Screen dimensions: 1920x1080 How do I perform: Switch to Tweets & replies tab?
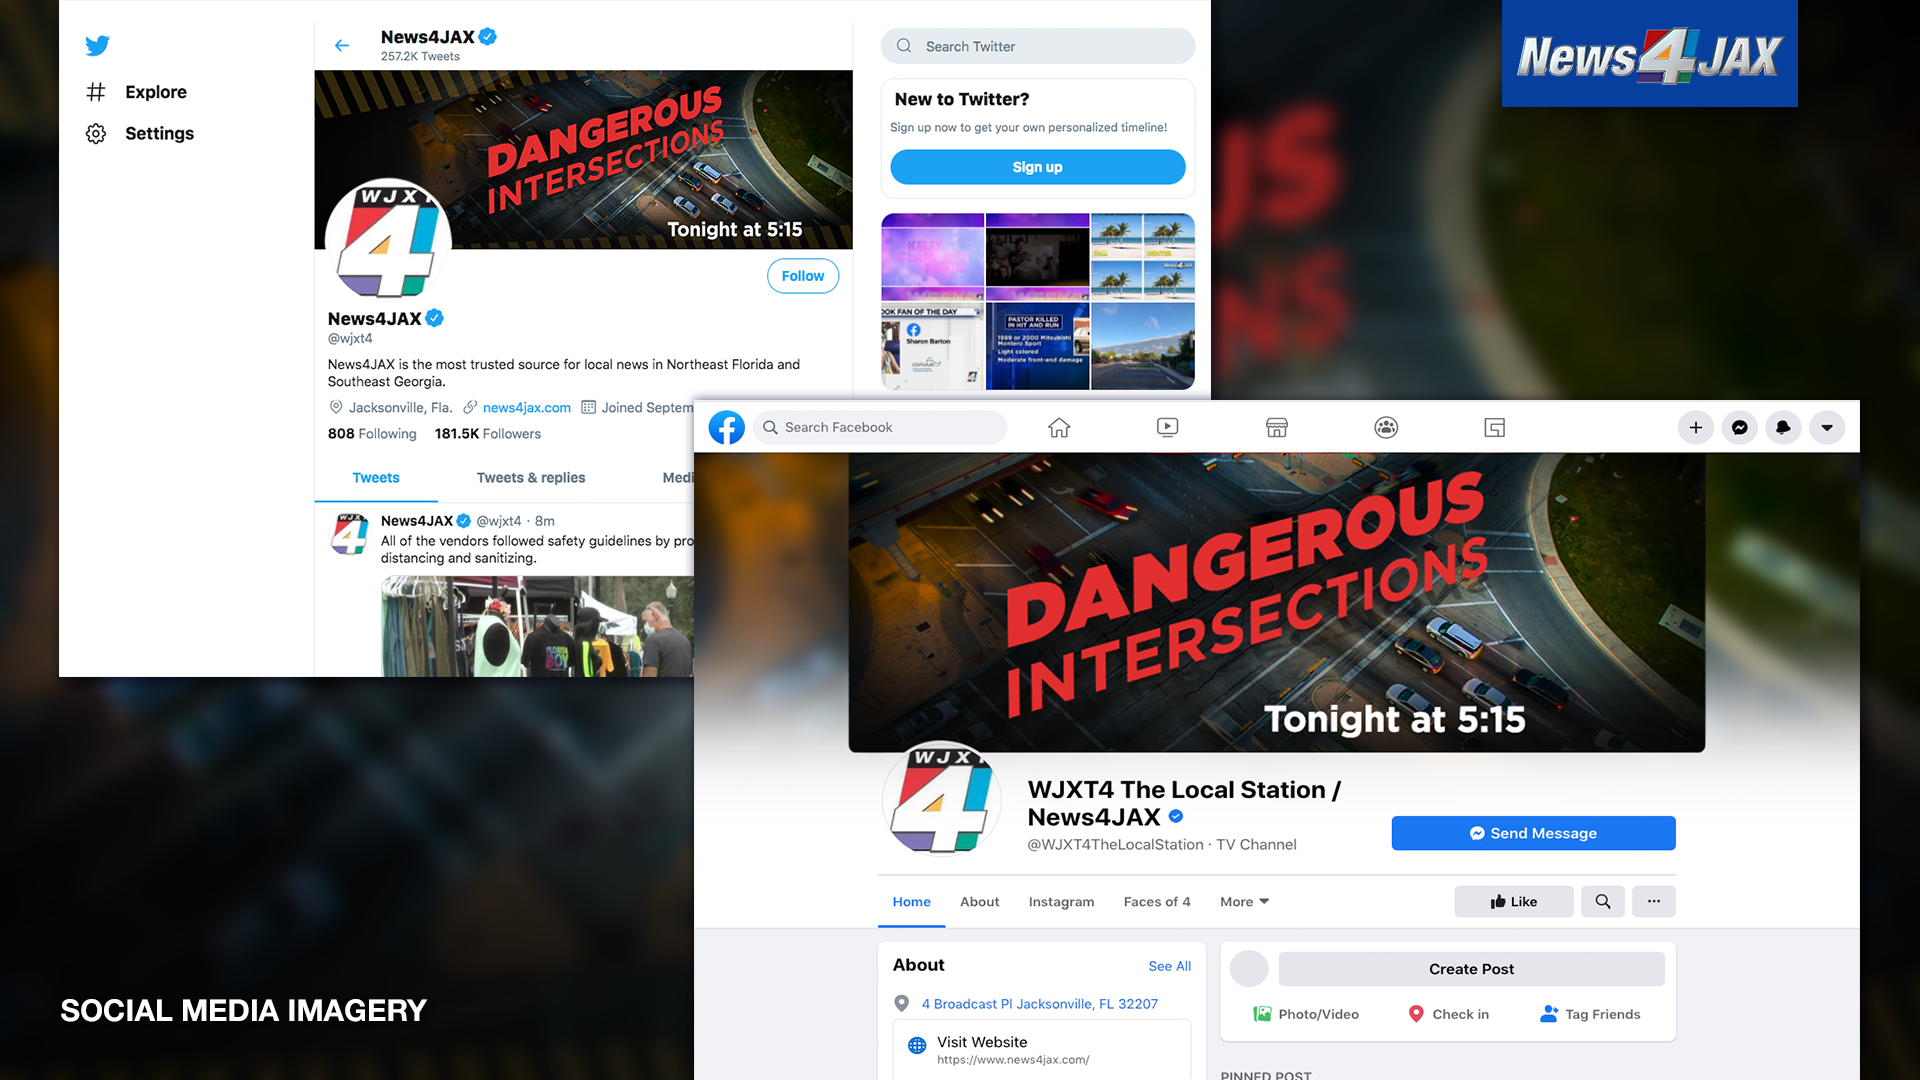click(531, 477)
